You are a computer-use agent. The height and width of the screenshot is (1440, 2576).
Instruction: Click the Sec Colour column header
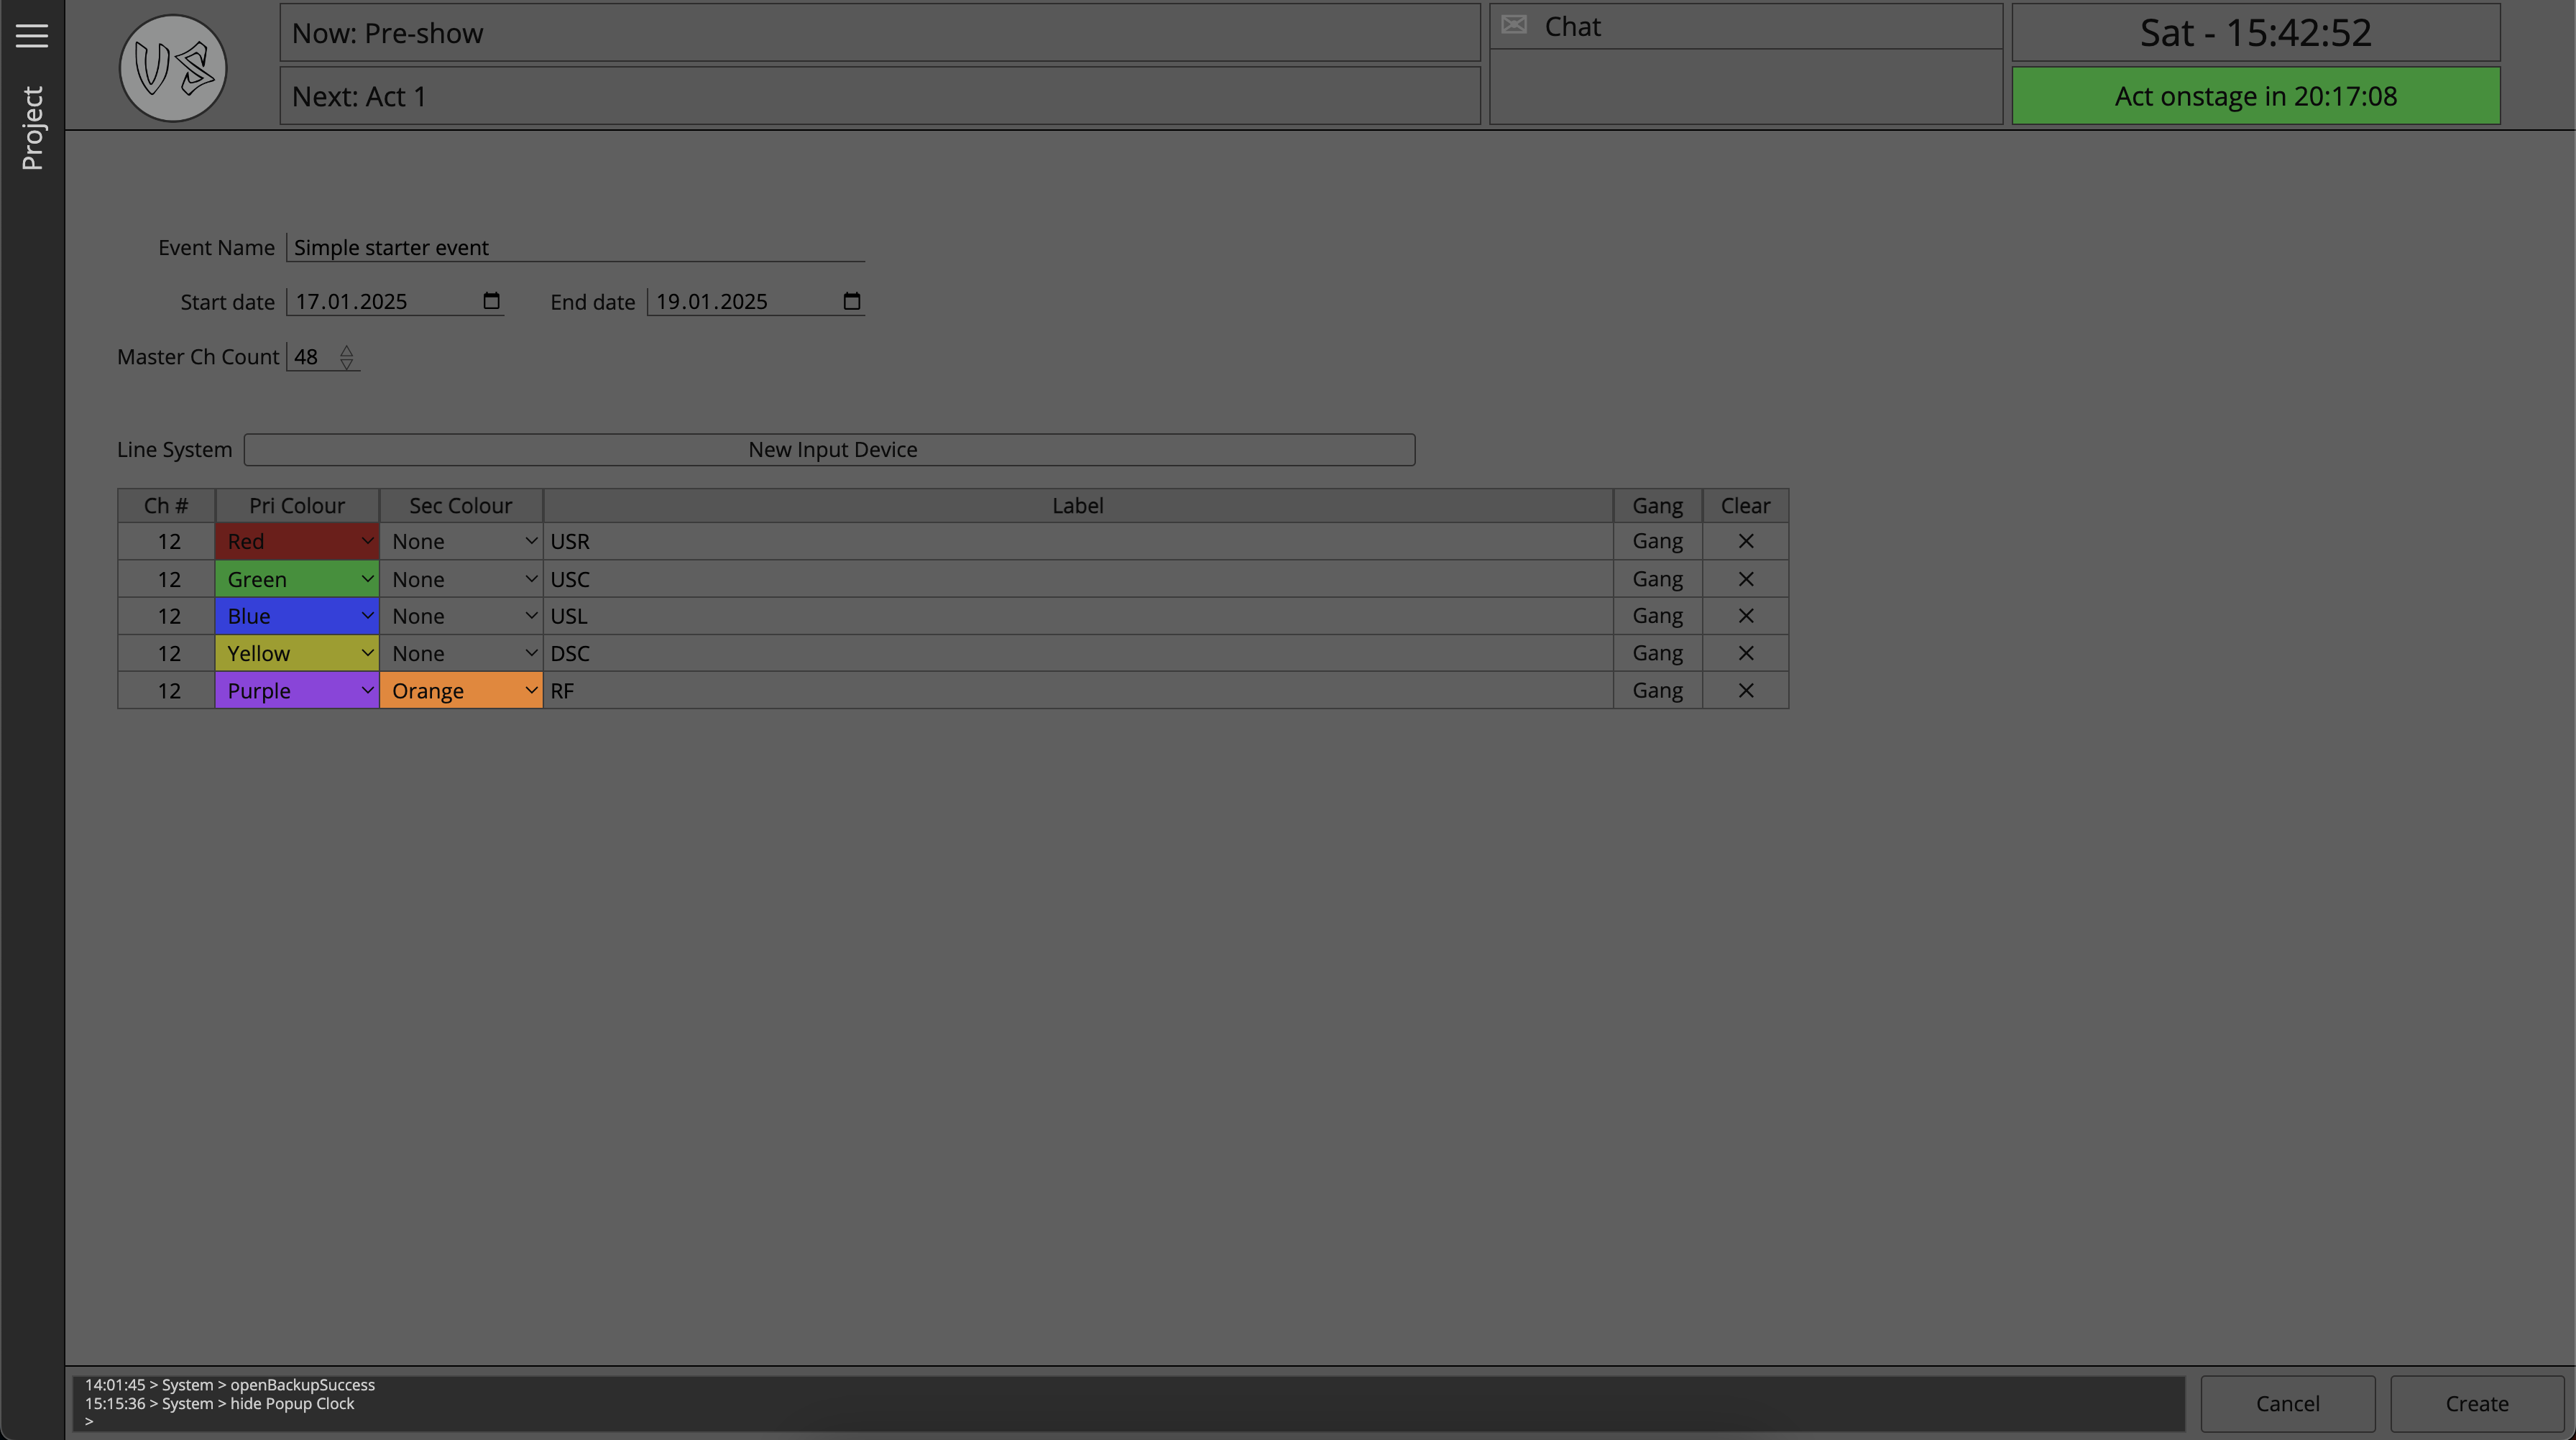click(x=461, y=506)
